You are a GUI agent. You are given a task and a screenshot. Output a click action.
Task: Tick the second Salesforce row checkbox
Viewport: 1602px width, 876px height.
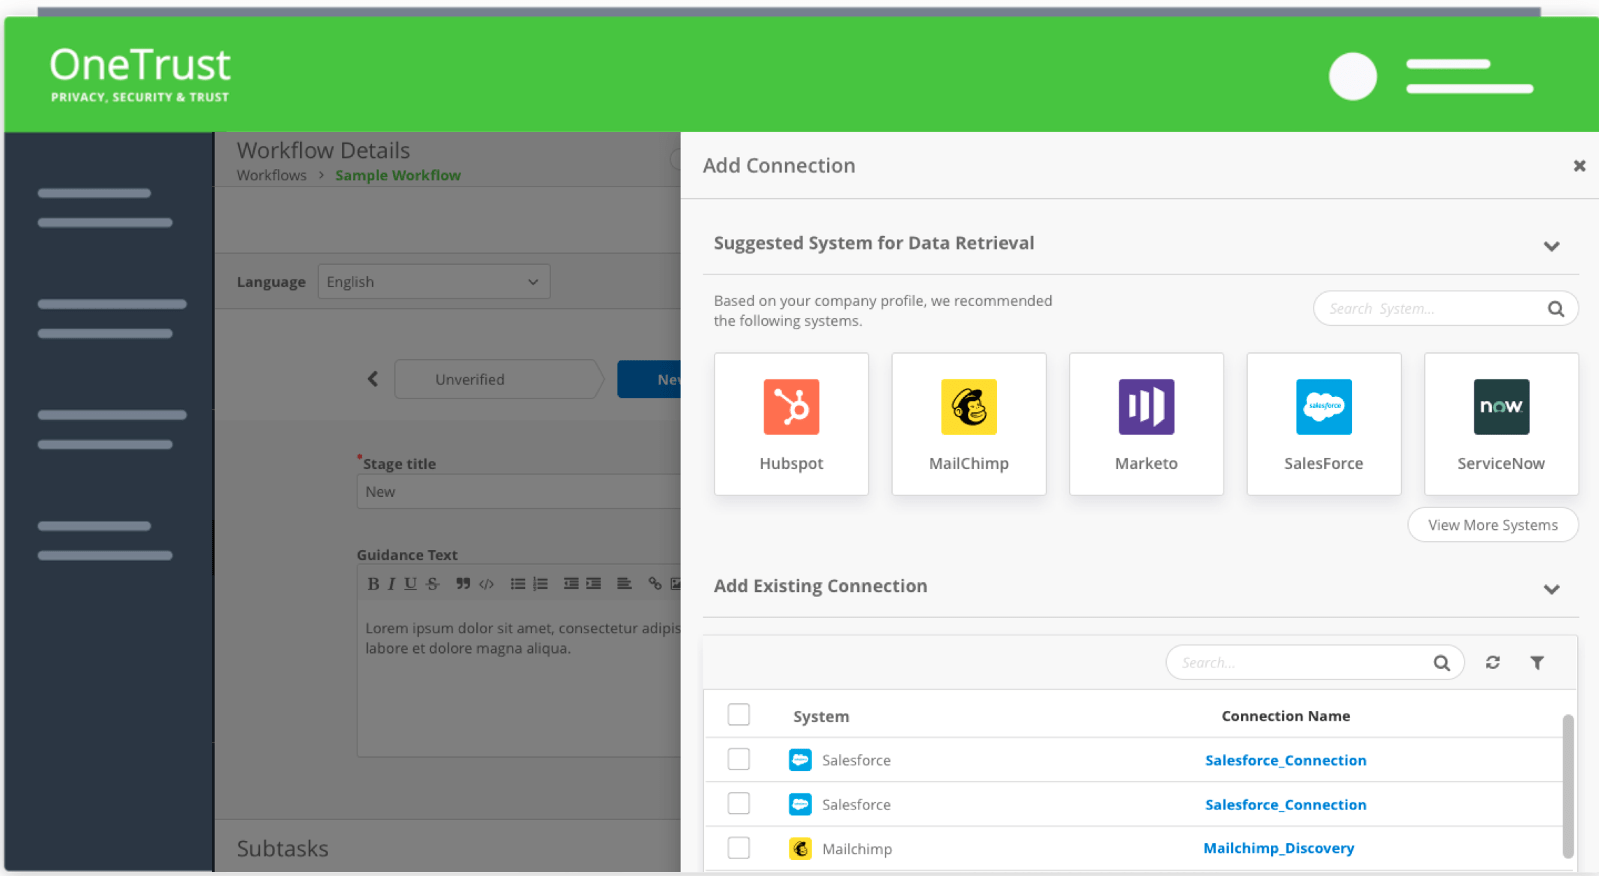(739, 804)
